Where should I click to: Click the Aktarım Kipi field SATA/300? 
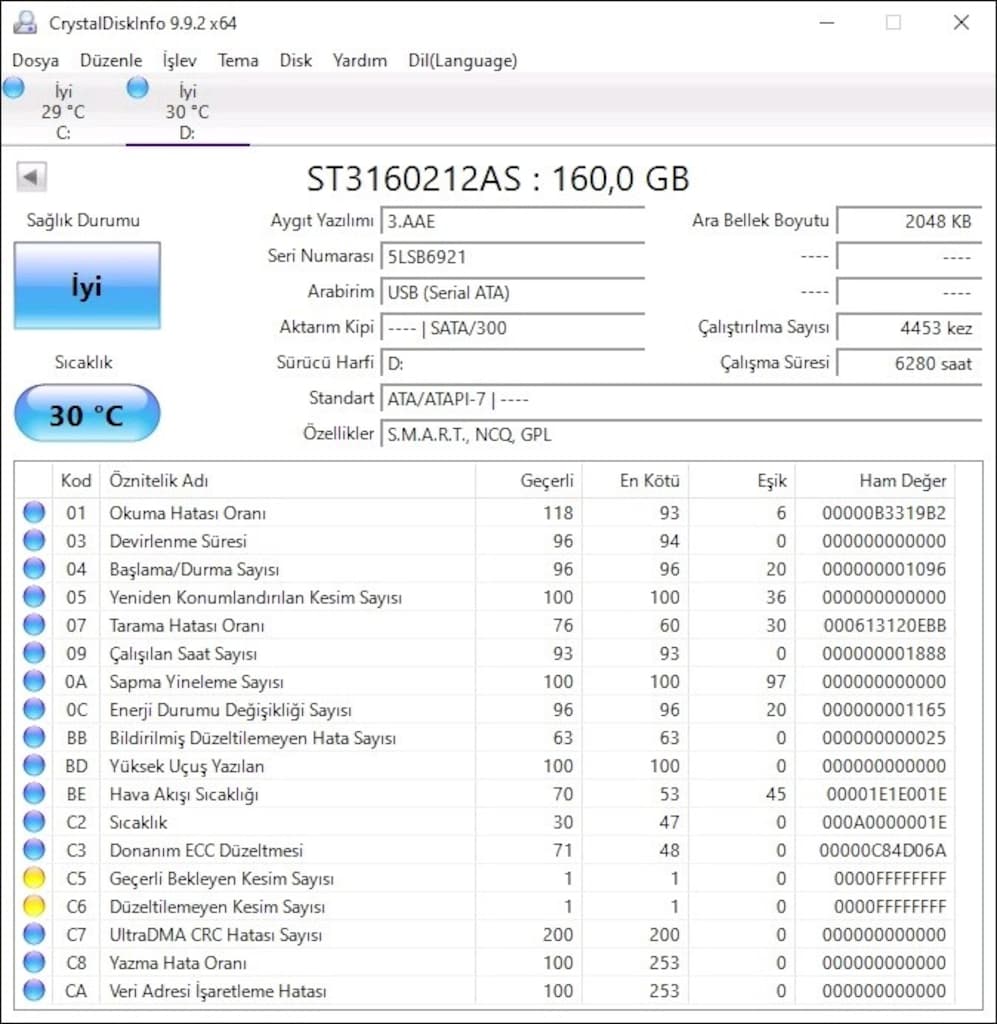coord(513,328)
